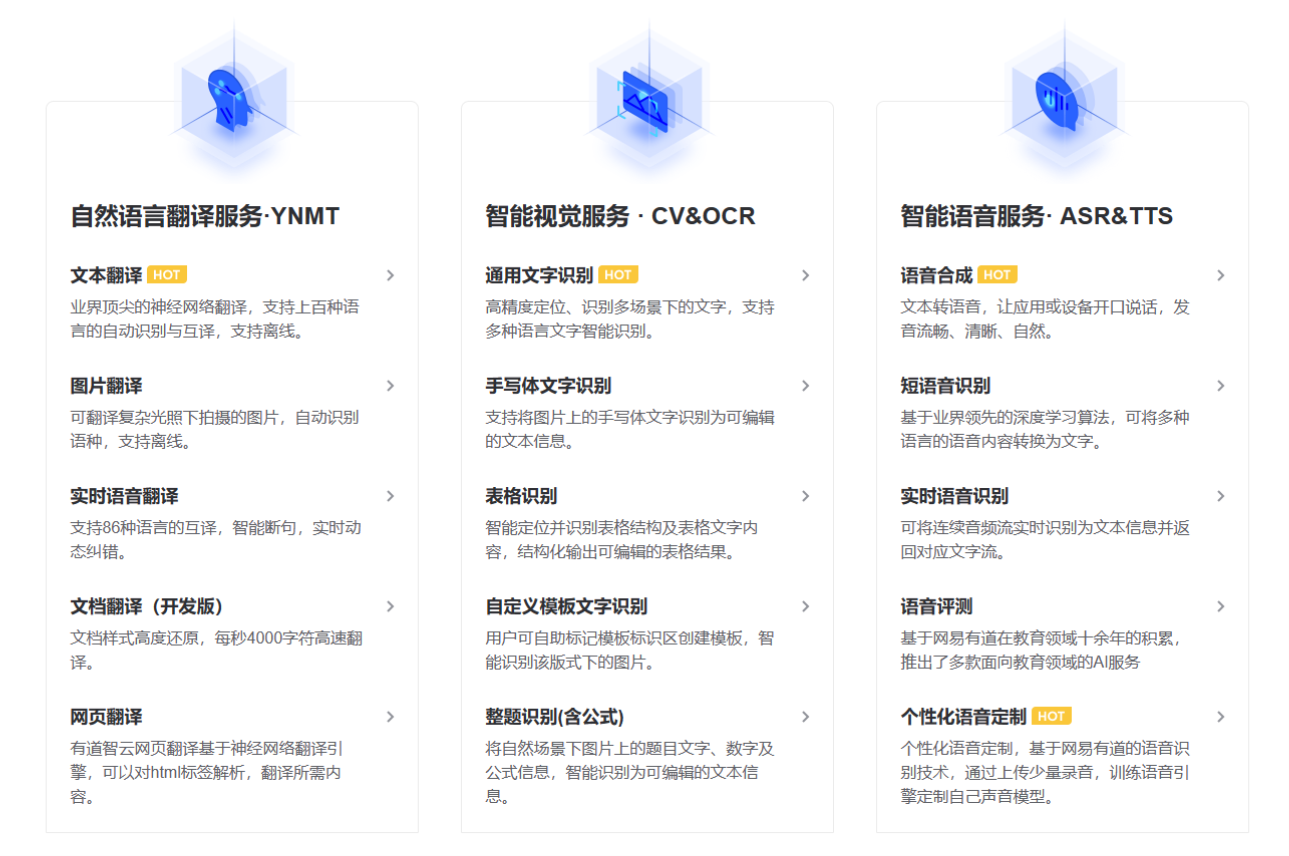Open the arrow beside 网页翻译
The image size is (1289, 856).
point(390,717)
